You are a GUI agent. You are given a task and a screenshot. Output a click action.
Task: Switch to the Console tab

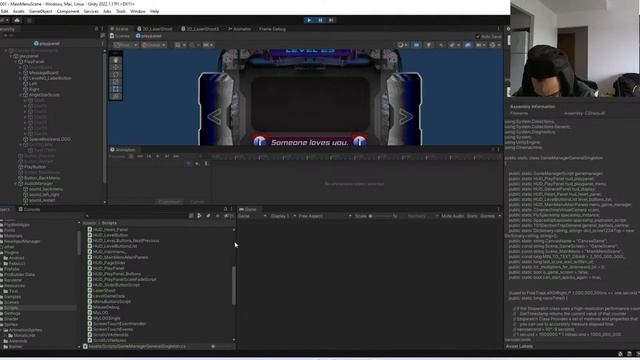29,209
